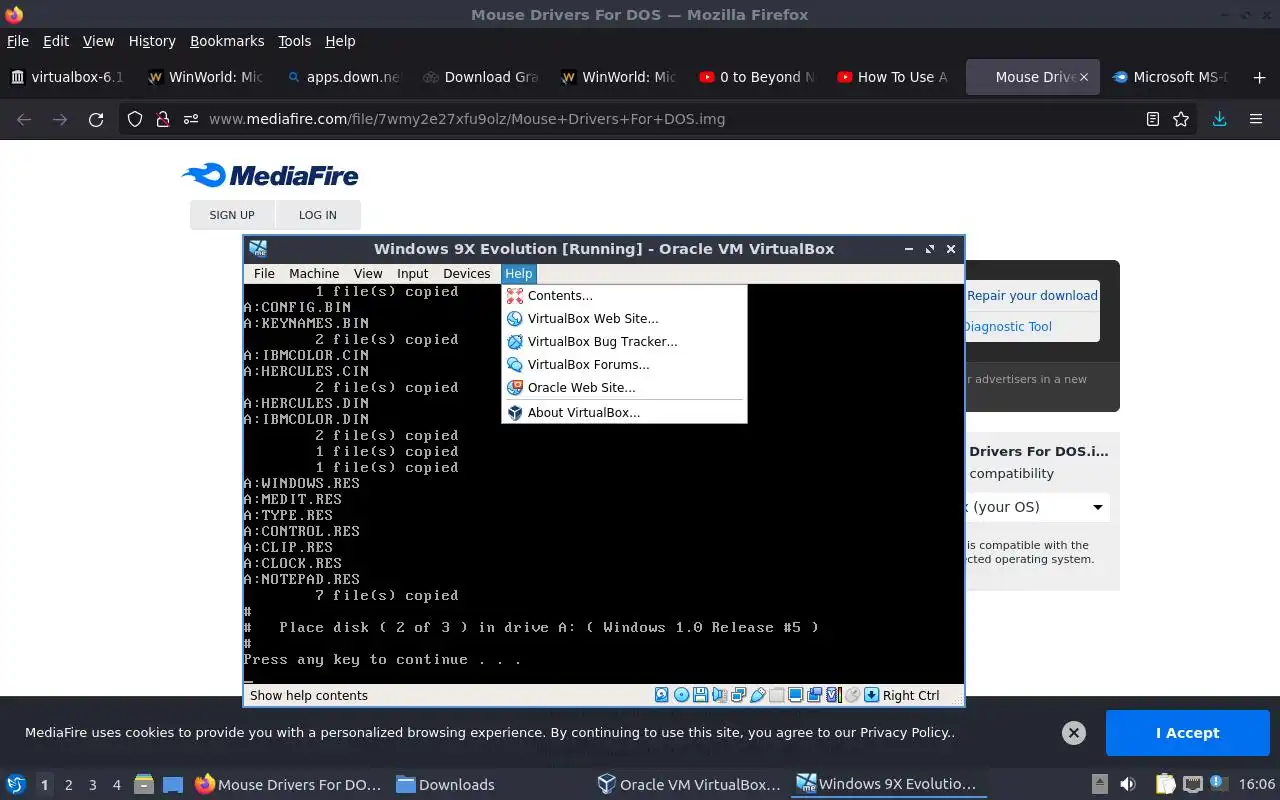
Task: Accept cookies with I Accept button
Action: click(x=1187, y=733)
